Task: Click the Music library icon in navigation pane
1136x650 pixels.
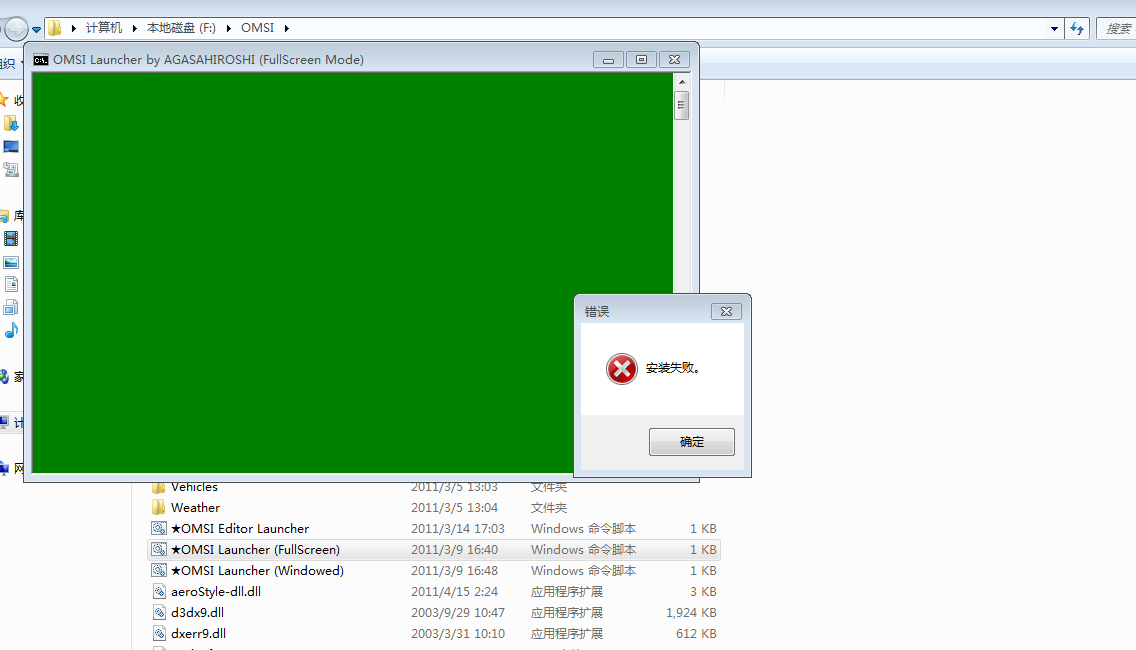Action: pos(10,331)
